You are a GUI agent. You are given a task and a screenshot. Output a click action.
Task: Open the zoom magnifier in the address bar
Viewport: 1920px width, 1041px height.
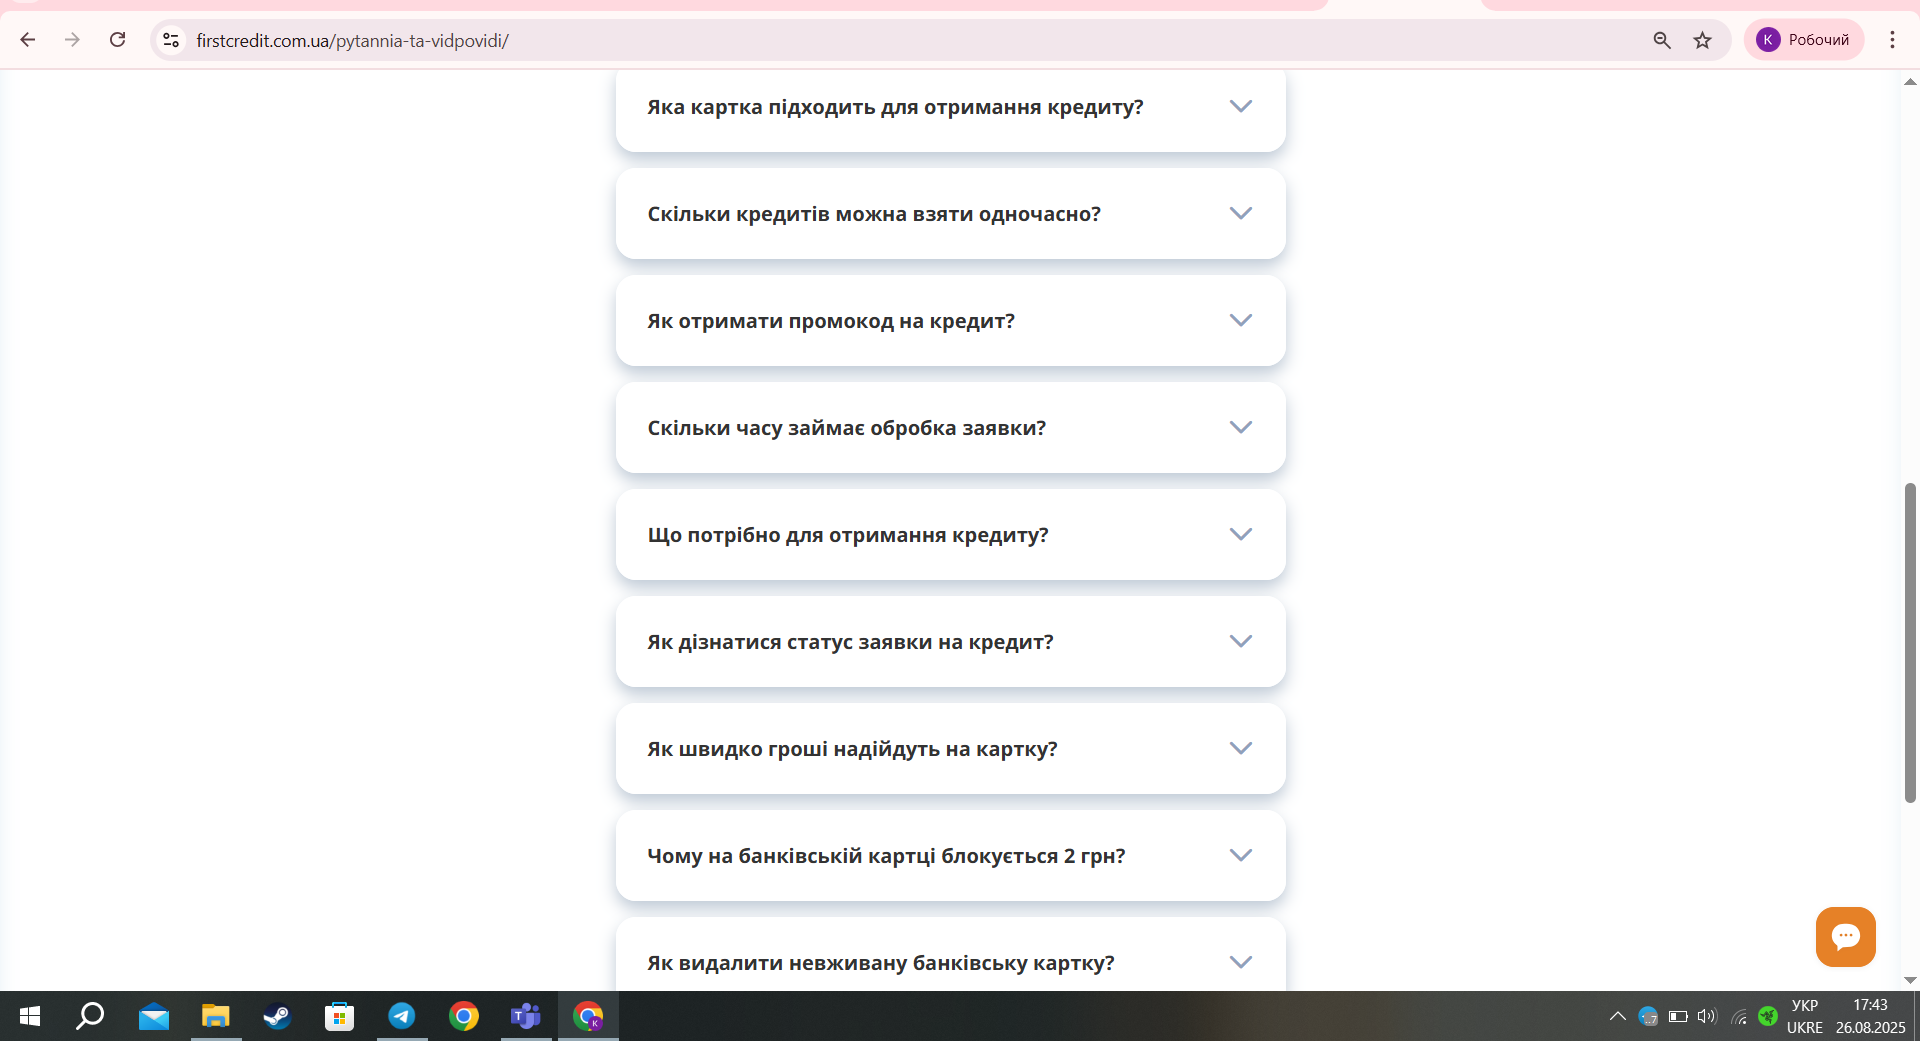[x=1662, y=40]
